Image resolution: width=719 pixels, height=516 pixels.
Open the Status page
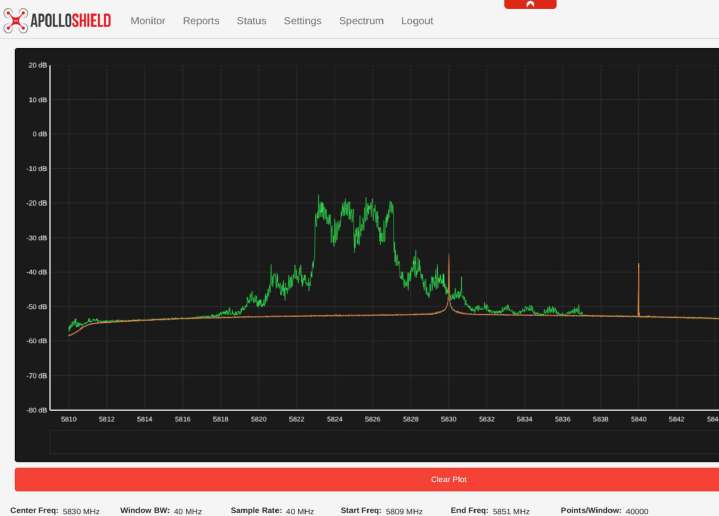251,21
